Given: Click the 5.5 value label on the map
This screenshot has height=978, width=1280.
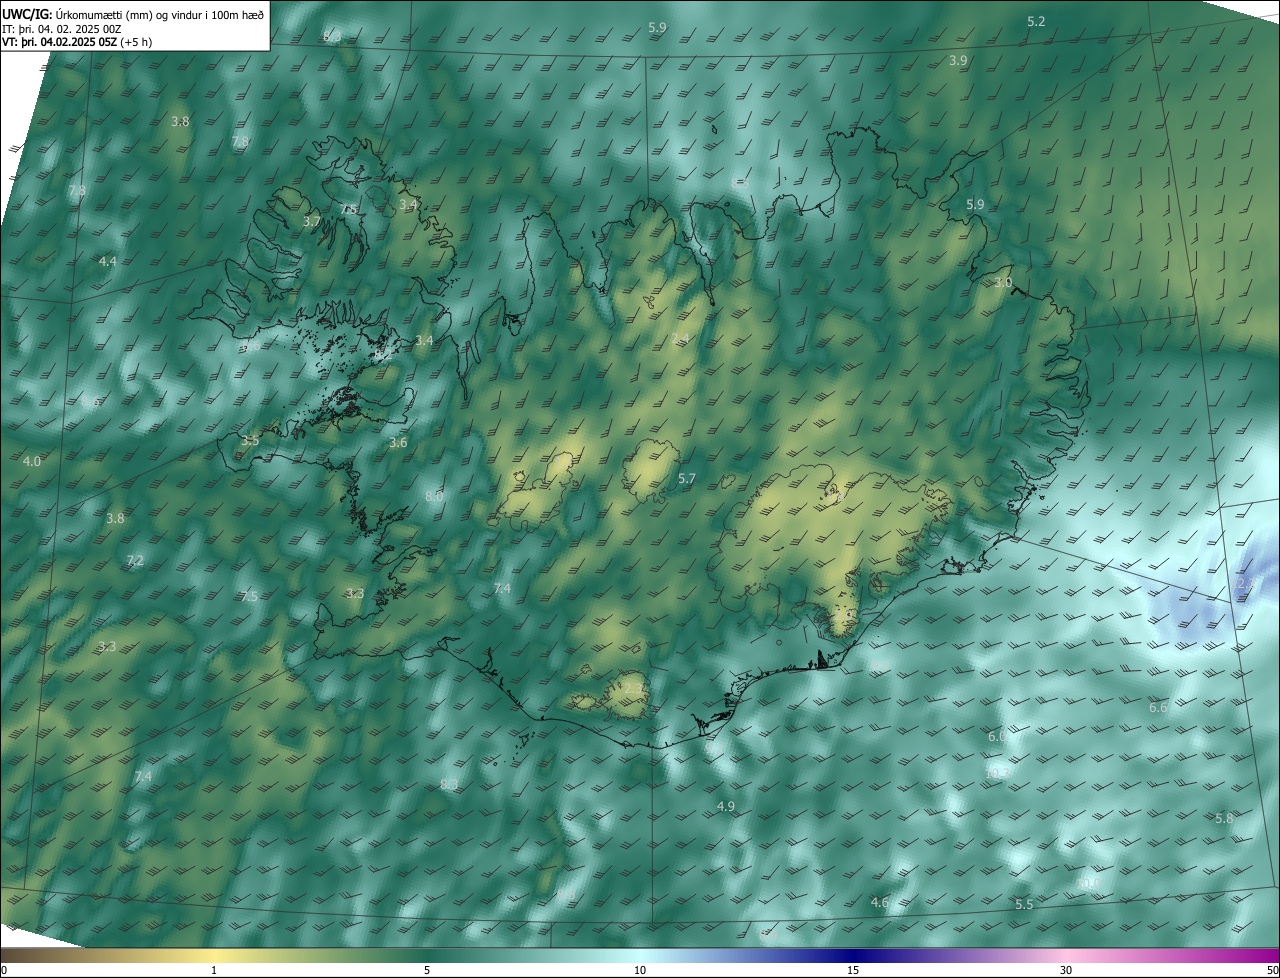Looking at the screenshot, I should (1024, 904).
